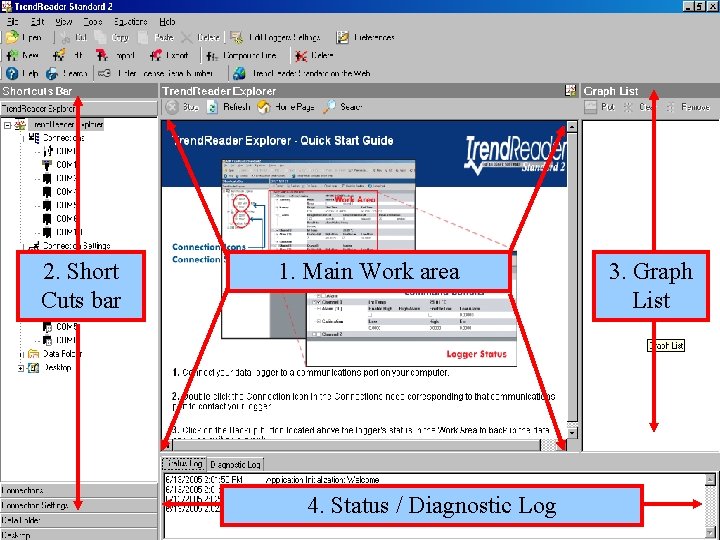Click the icon at the right of the TrendReader Explorer header

[571, 90]
